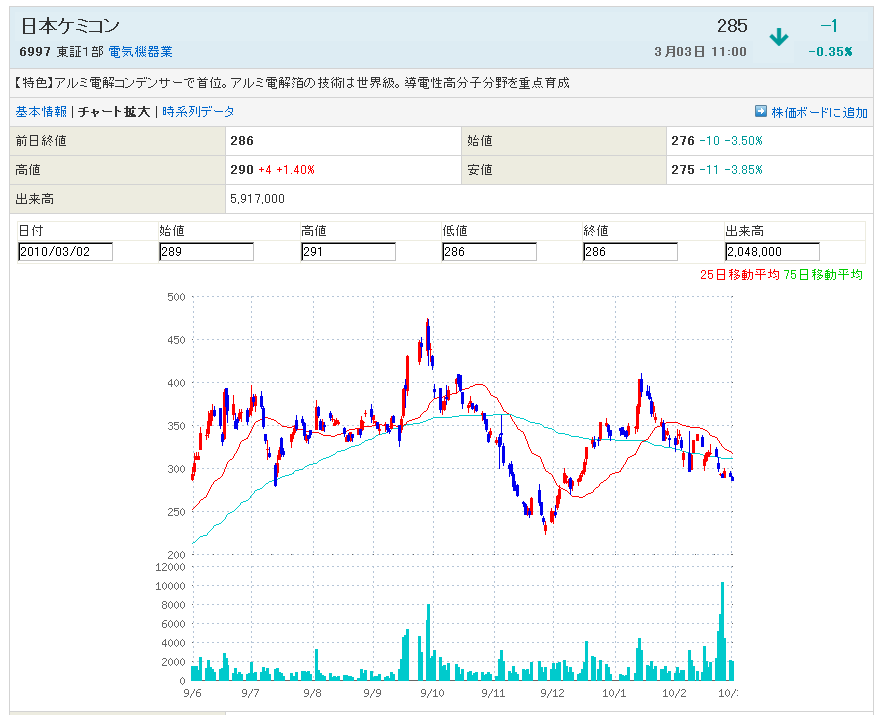Select the チャート拡大 tab
The width and height of the screenshot is (884, 715).
click(114, 112)
